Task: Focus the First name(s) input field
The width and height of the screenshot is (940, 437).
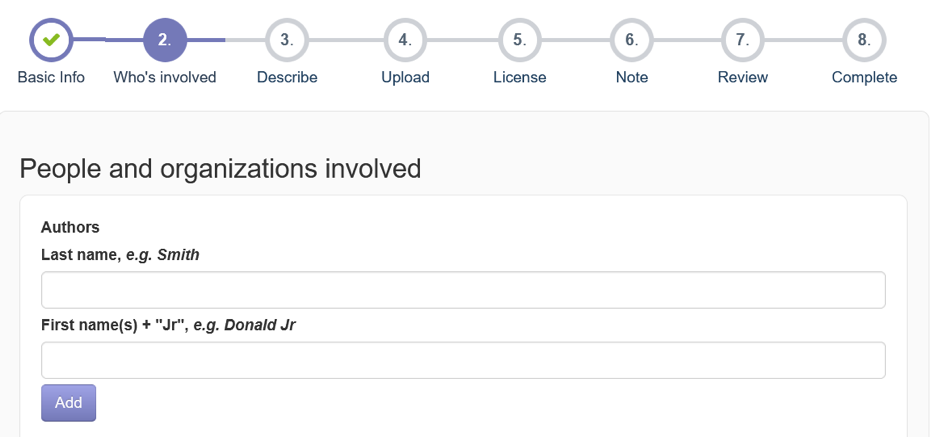Action: pyautogui.click(x=463, y=360)
